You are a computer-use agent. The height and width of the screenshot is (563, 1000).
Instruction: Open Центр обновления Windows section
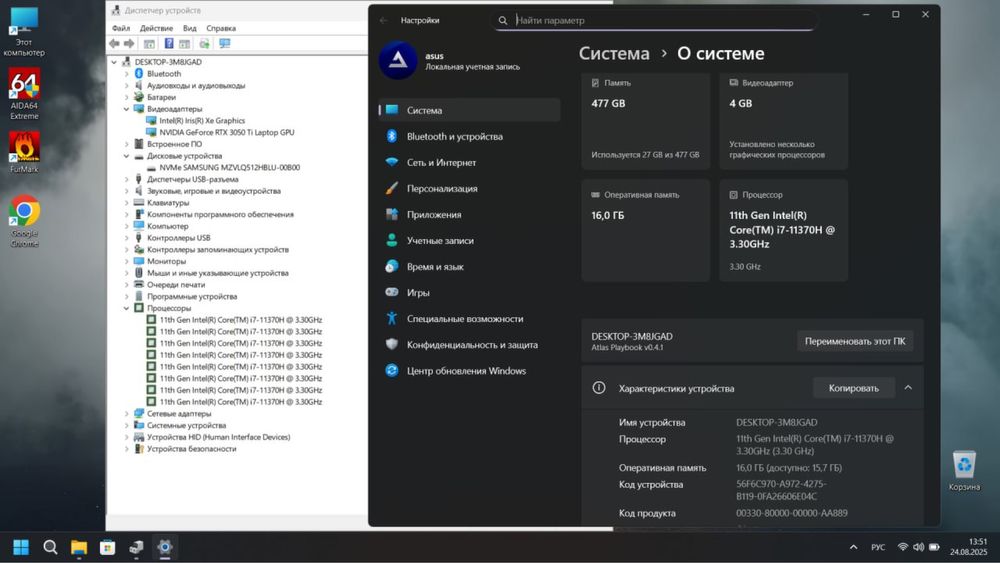click(469, 371)
